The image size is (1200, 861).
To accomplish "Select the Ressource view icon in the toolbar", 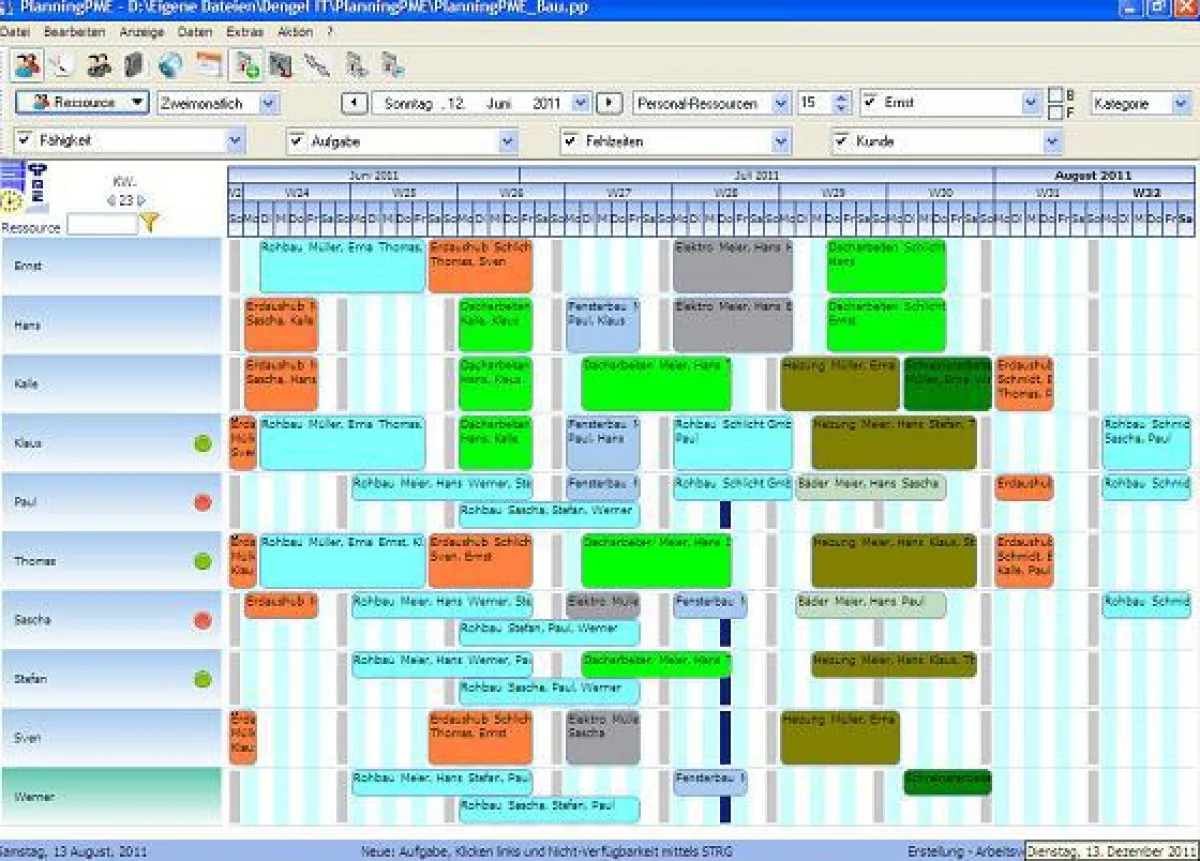I will [x=27, y=65].
